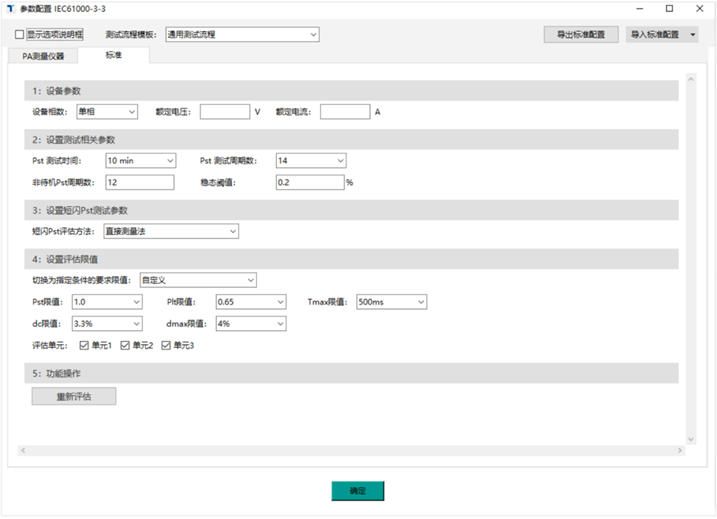Open the Pst 测试周期数 dropdown
The width and height of the screenshot is (717, 519).
click(311, 161)
